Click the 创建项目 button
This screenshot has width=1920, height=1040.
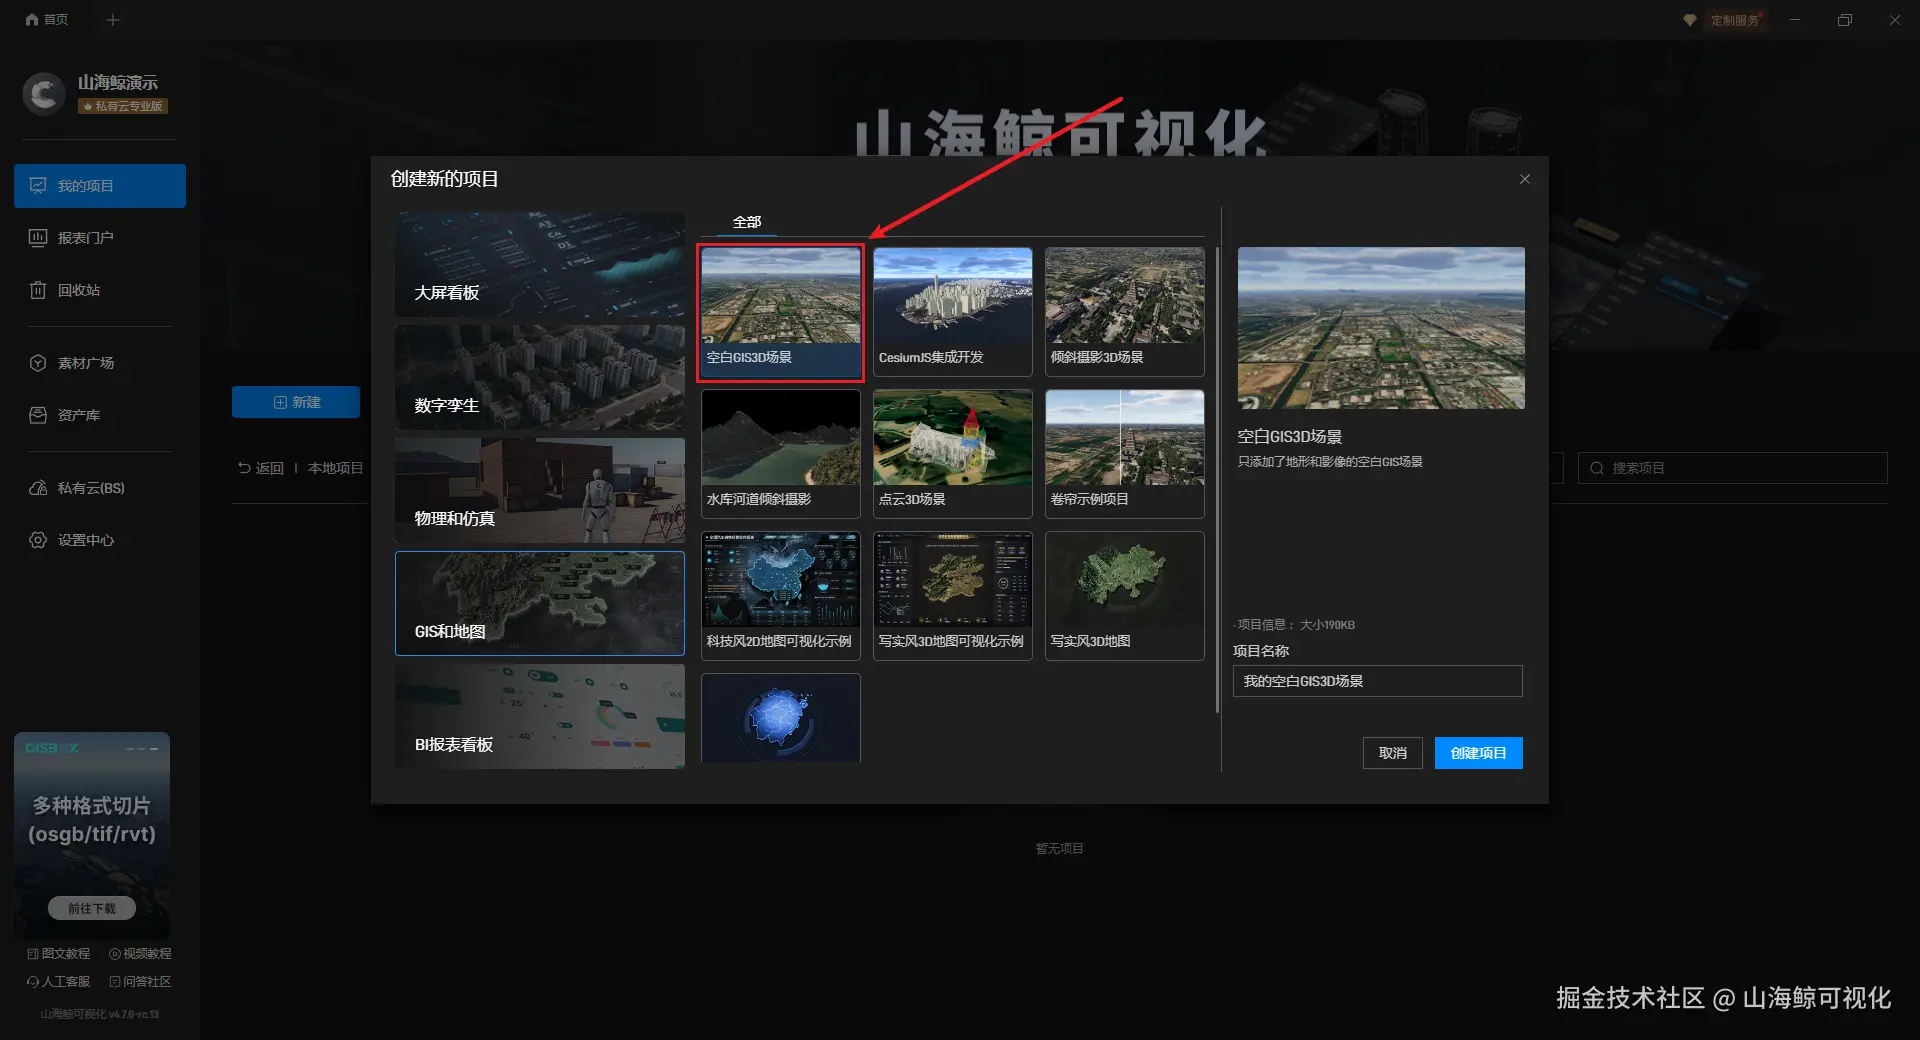pos(1479,753)
